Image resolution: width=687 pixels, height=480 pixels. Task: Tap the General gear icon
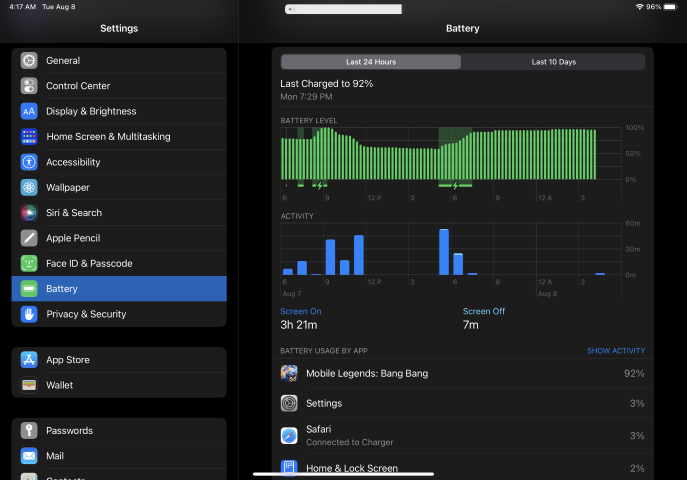coord(29,61)
